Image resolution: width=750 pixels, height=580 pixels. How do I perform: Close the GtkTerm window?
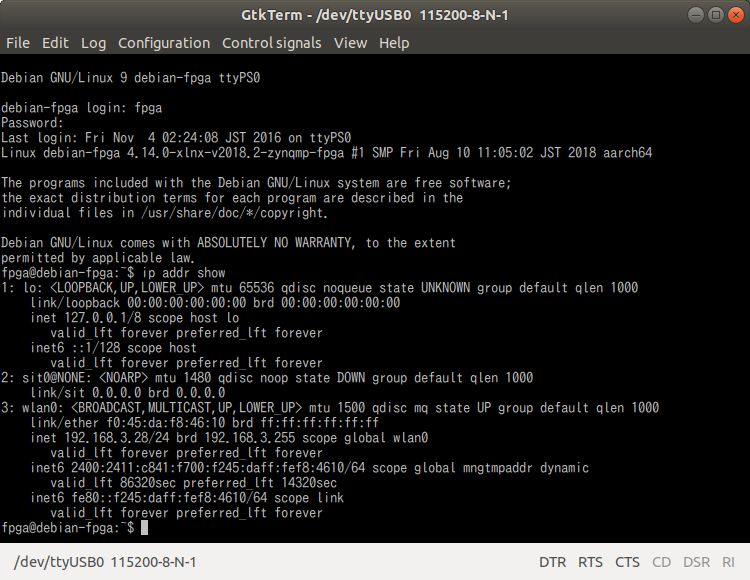736,15
